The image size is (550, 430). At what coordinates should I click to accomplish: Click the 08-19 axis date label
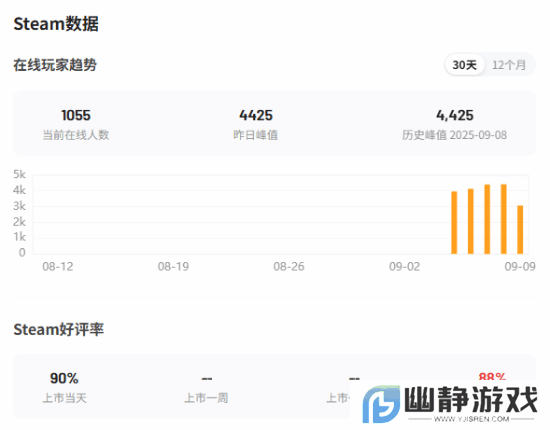[x=173, y=267]
